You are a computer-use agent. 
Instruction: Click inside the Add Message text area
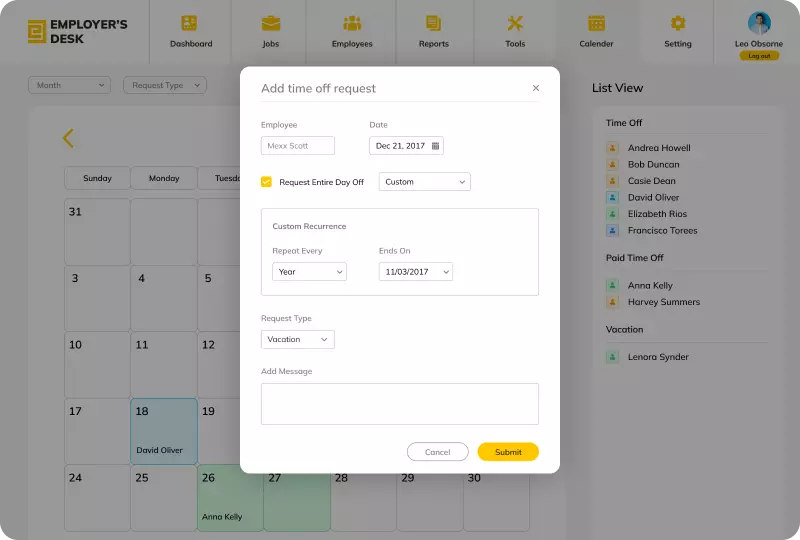[399, 404]
